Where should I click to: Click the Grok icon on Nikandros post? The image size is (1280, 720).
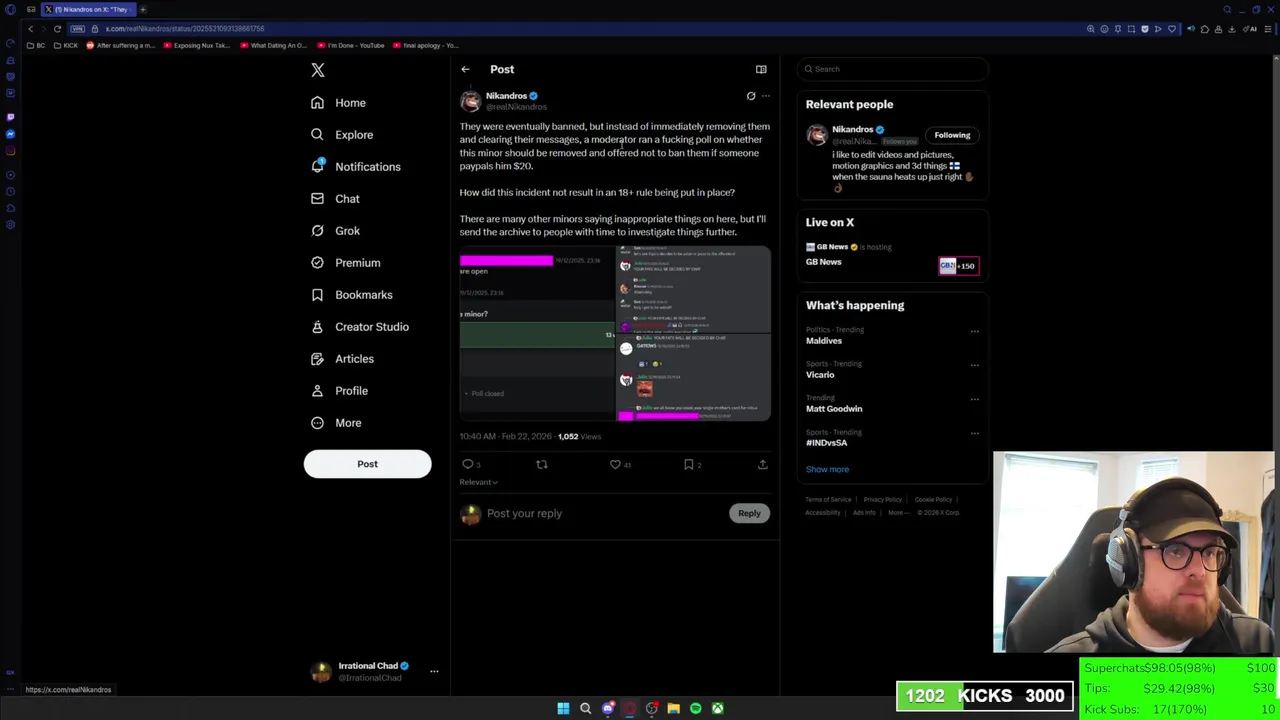[751, 96]
